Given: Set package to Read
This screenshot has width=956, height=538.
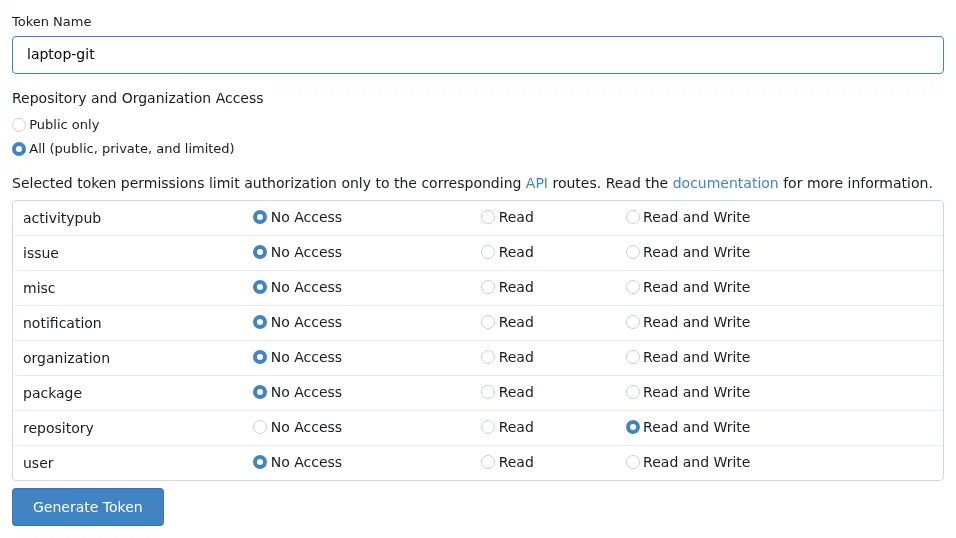Looking at the screenshot, I should point(488,392).
